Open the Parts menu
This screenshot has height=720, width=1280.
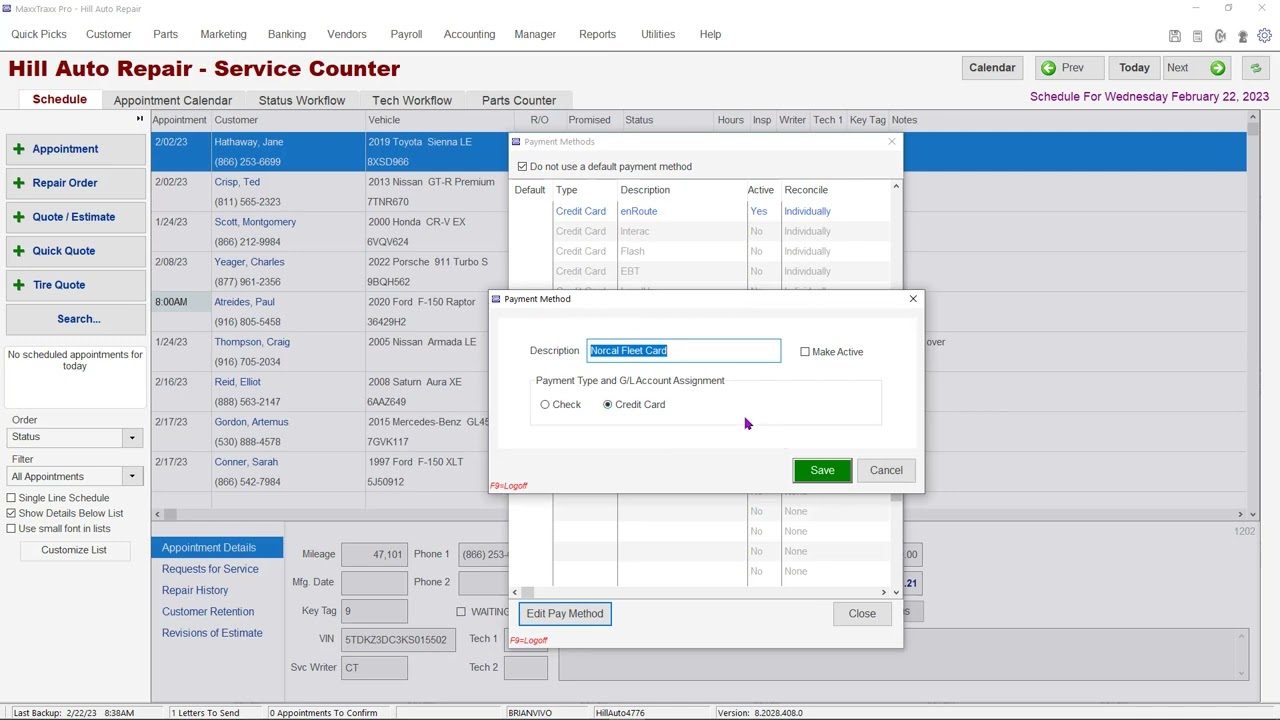click(x=165, y=34)
